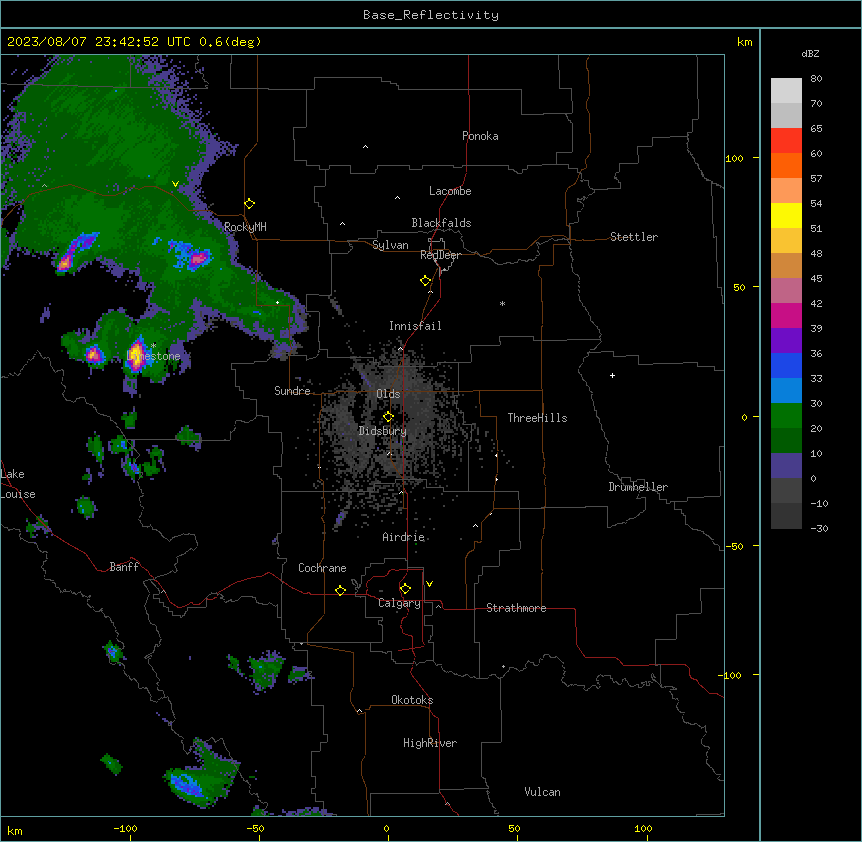Click the white caret marker west of Ponoka

(366, 147)
